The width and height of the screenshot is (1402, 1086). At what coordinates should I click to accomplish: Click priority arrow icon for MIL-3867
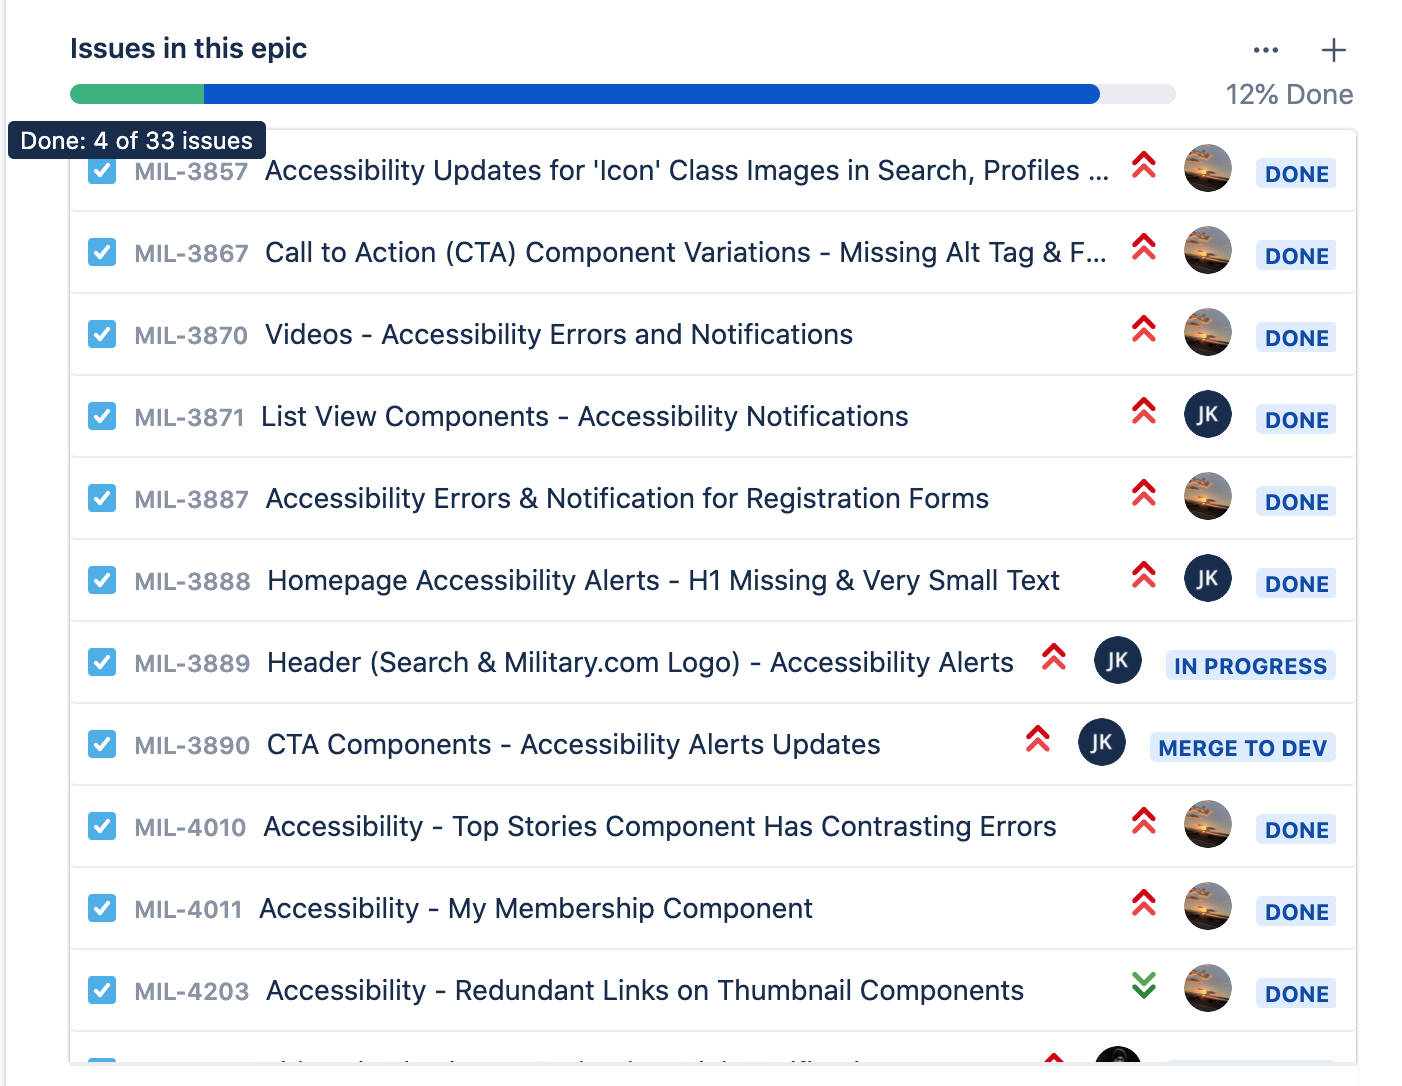click(1144, 247)
